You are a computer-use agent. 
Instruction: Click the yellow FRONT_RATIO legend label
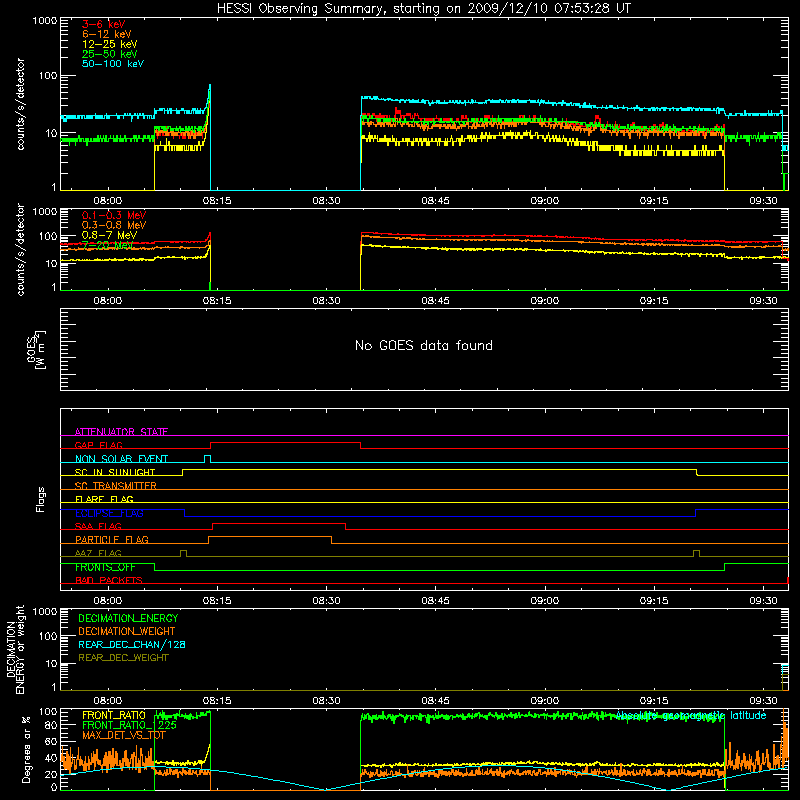pos(114,715)
